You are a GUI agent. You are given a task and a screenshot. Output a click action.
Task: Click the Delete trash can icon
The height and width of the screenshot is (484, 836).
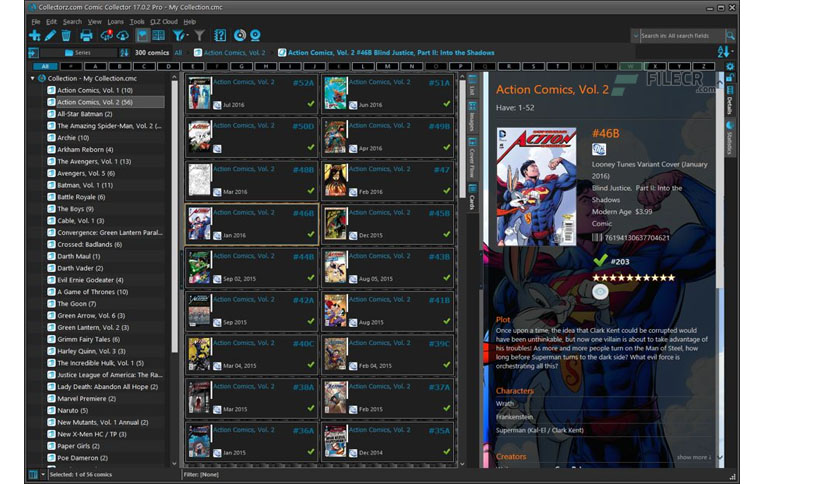pos(66,36)
